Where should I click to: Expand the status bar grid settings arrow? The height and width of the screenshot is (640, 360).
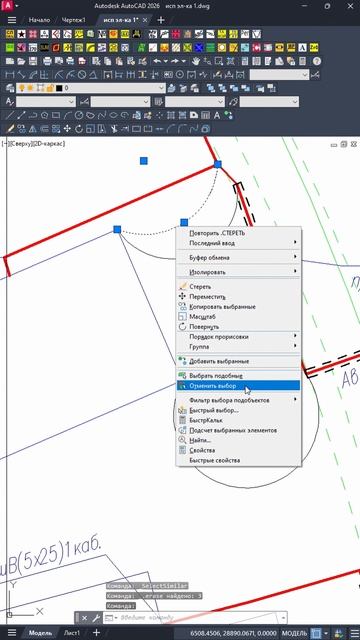(325, 633)
